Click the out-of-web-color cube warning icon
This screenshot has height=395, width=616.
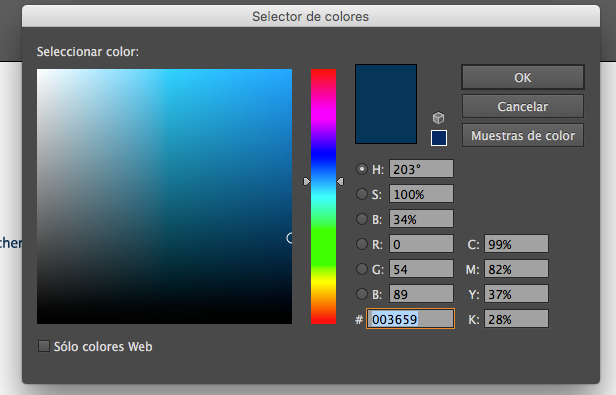438,118
